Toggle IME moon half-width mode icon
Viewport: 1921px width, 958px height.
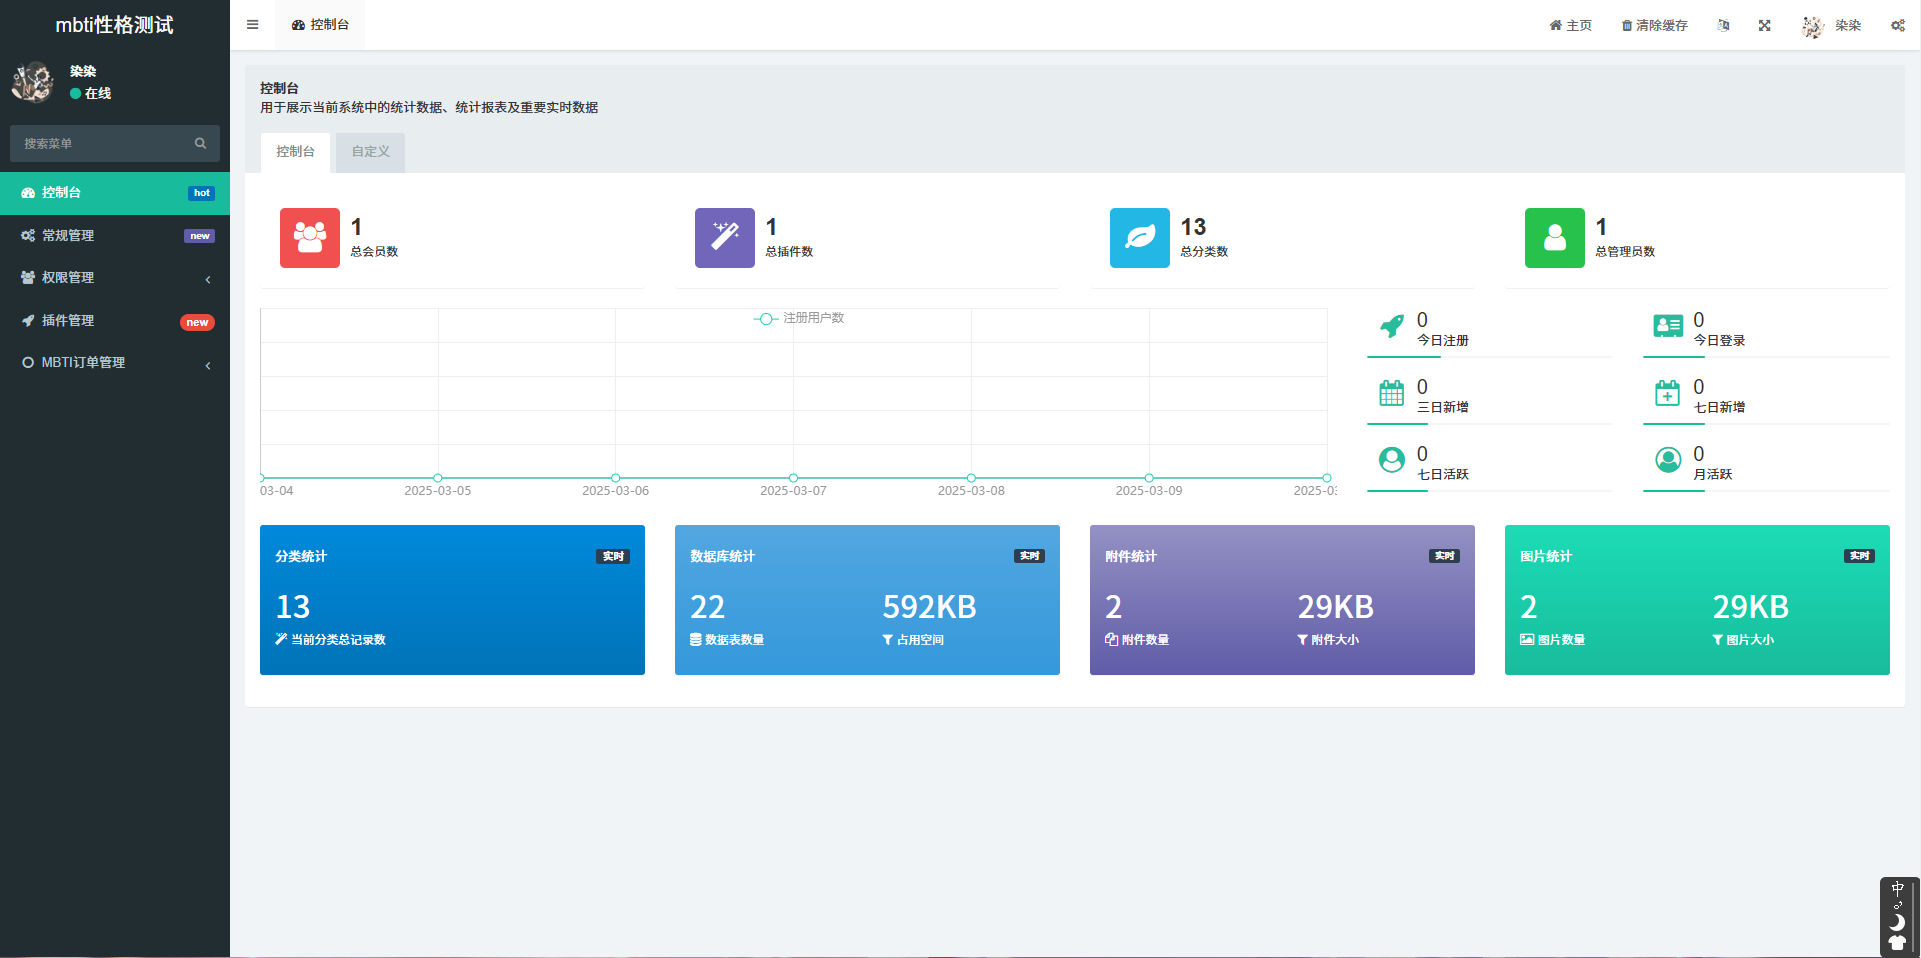pos(1897,922)
